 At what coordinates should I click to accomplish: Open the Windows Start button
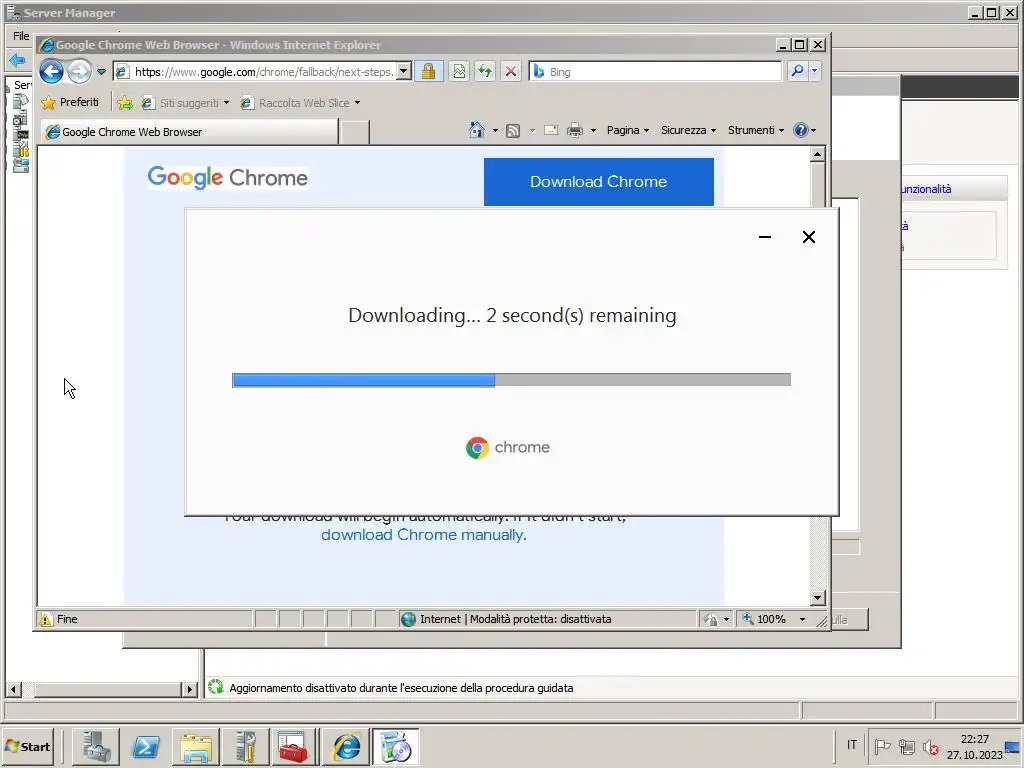[x=27, y=746]
